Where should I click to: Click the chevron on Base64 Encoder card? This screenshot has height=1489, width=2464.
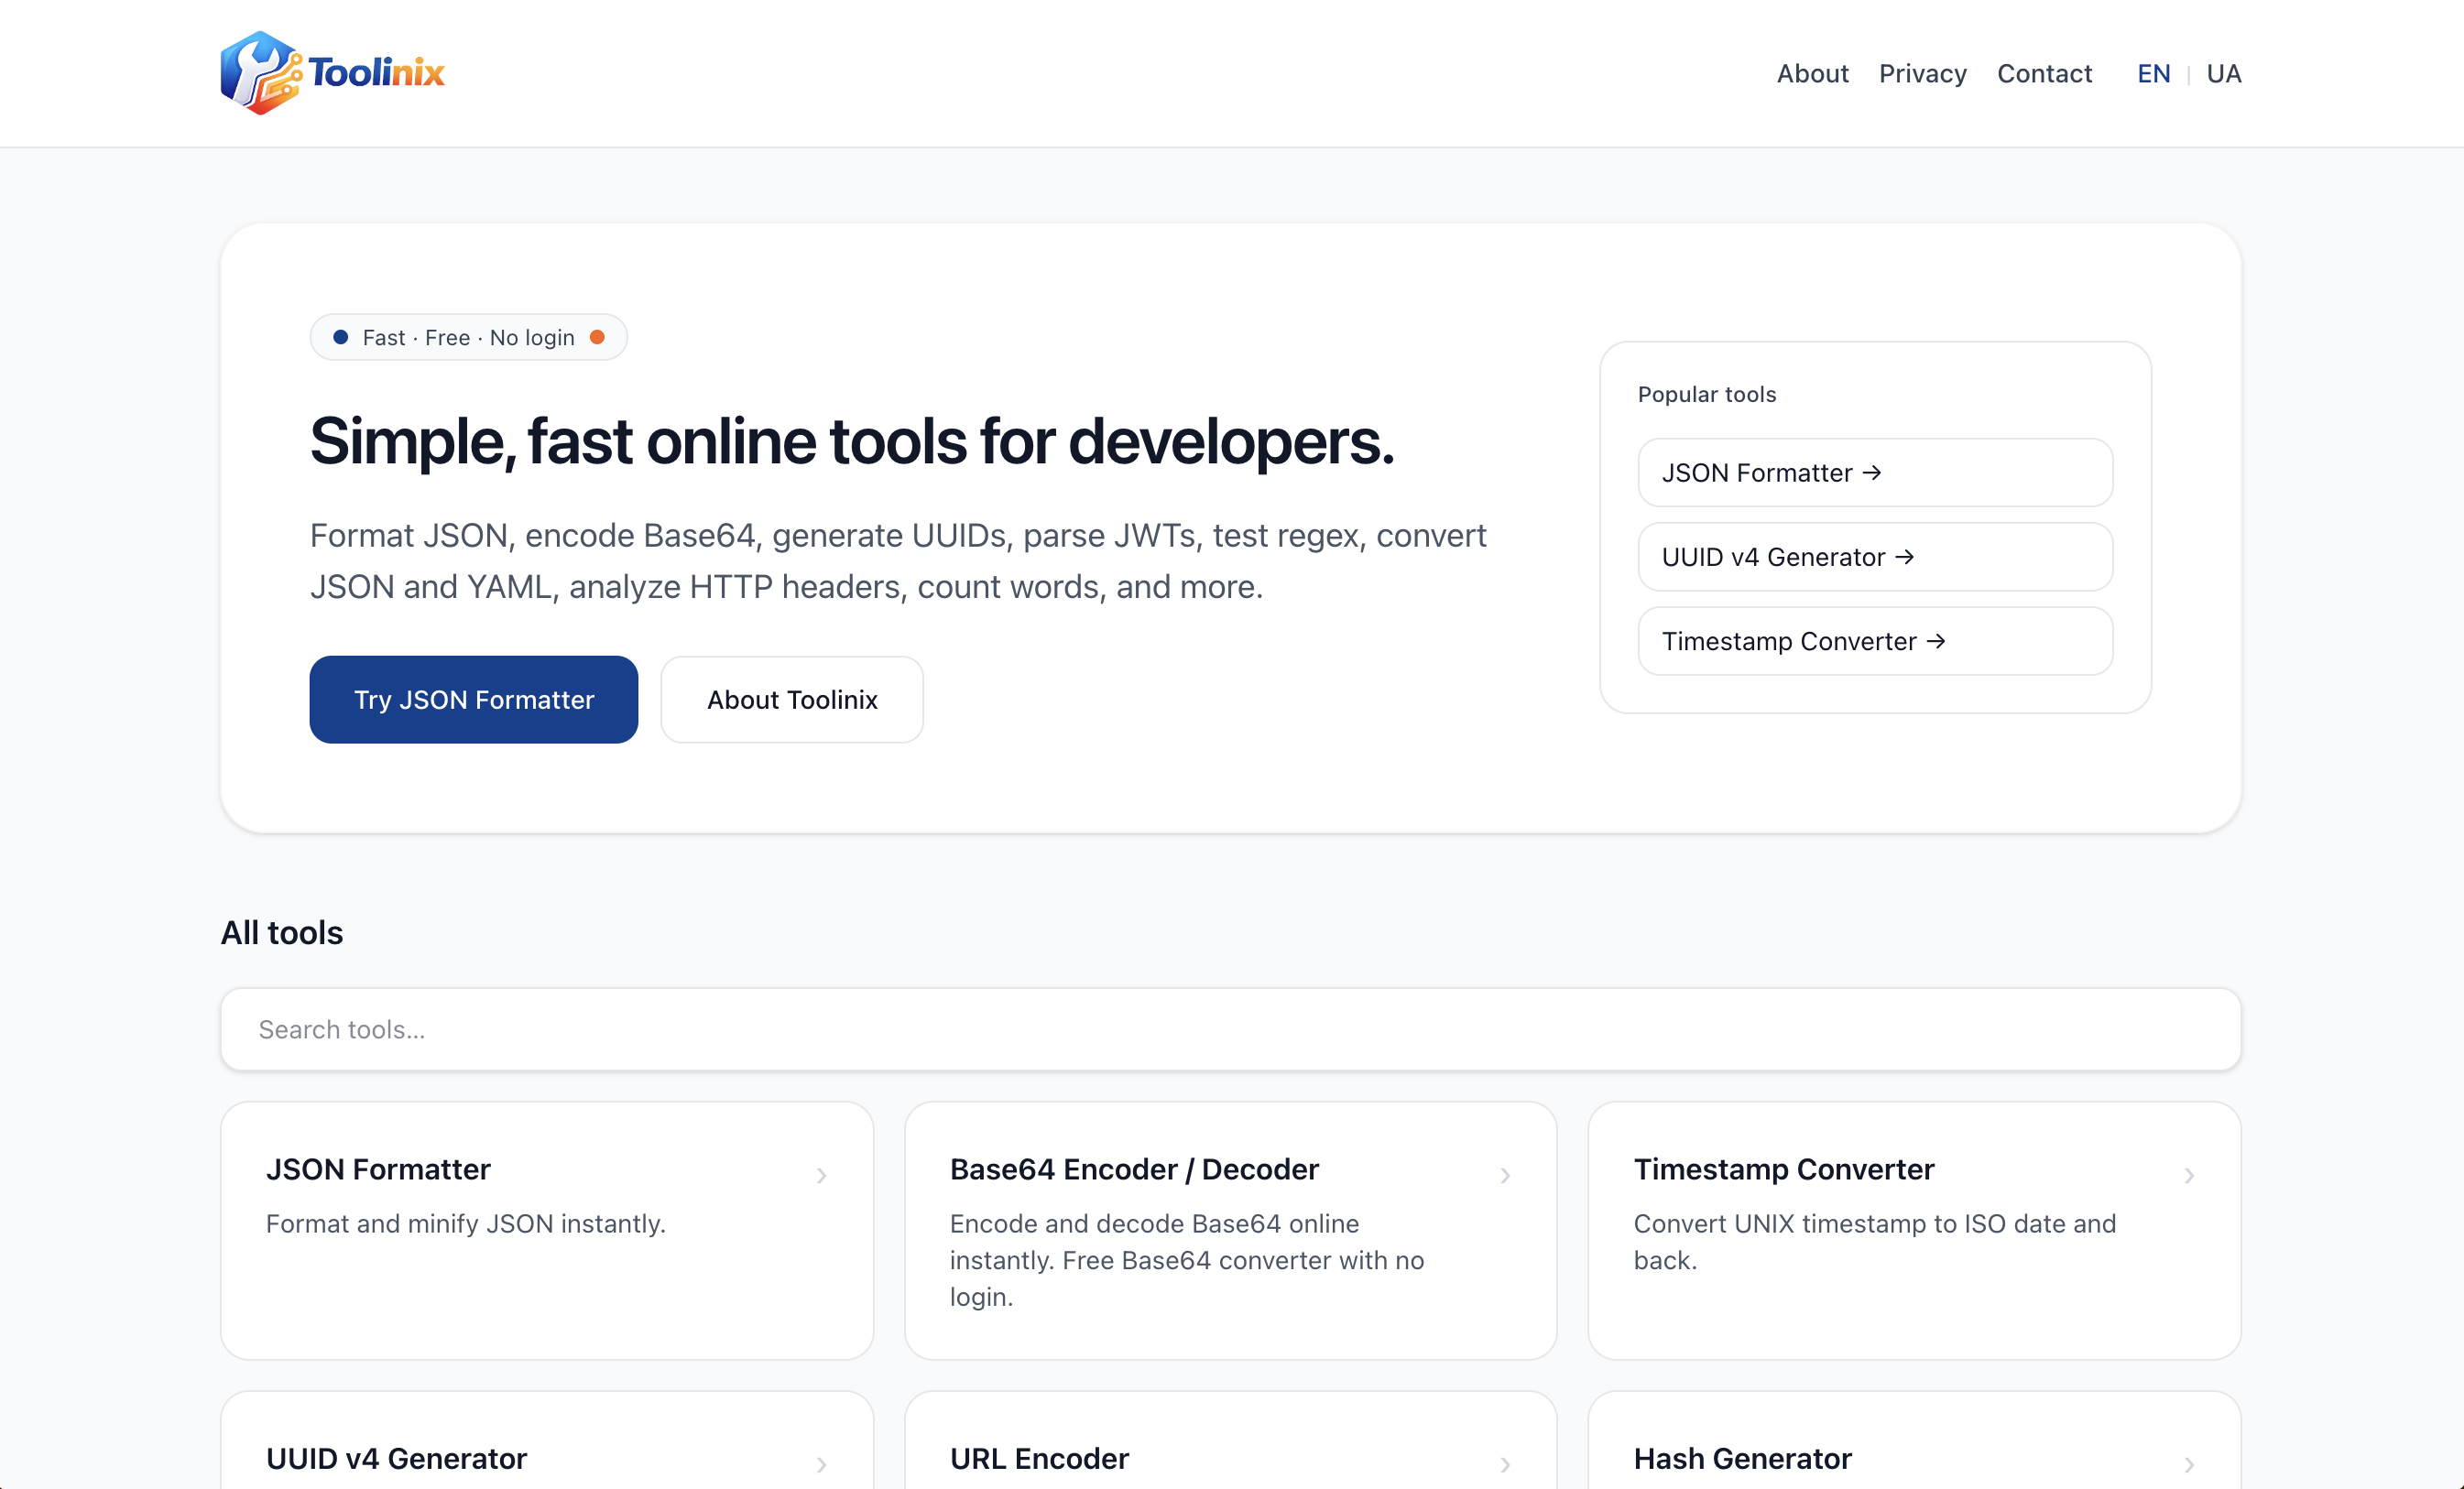click(x=1505, y=1175)
